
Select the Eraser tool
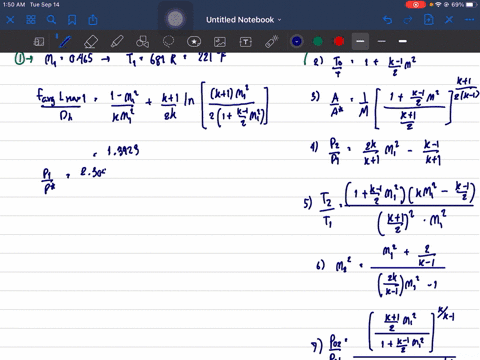click(x=91, y=42)
